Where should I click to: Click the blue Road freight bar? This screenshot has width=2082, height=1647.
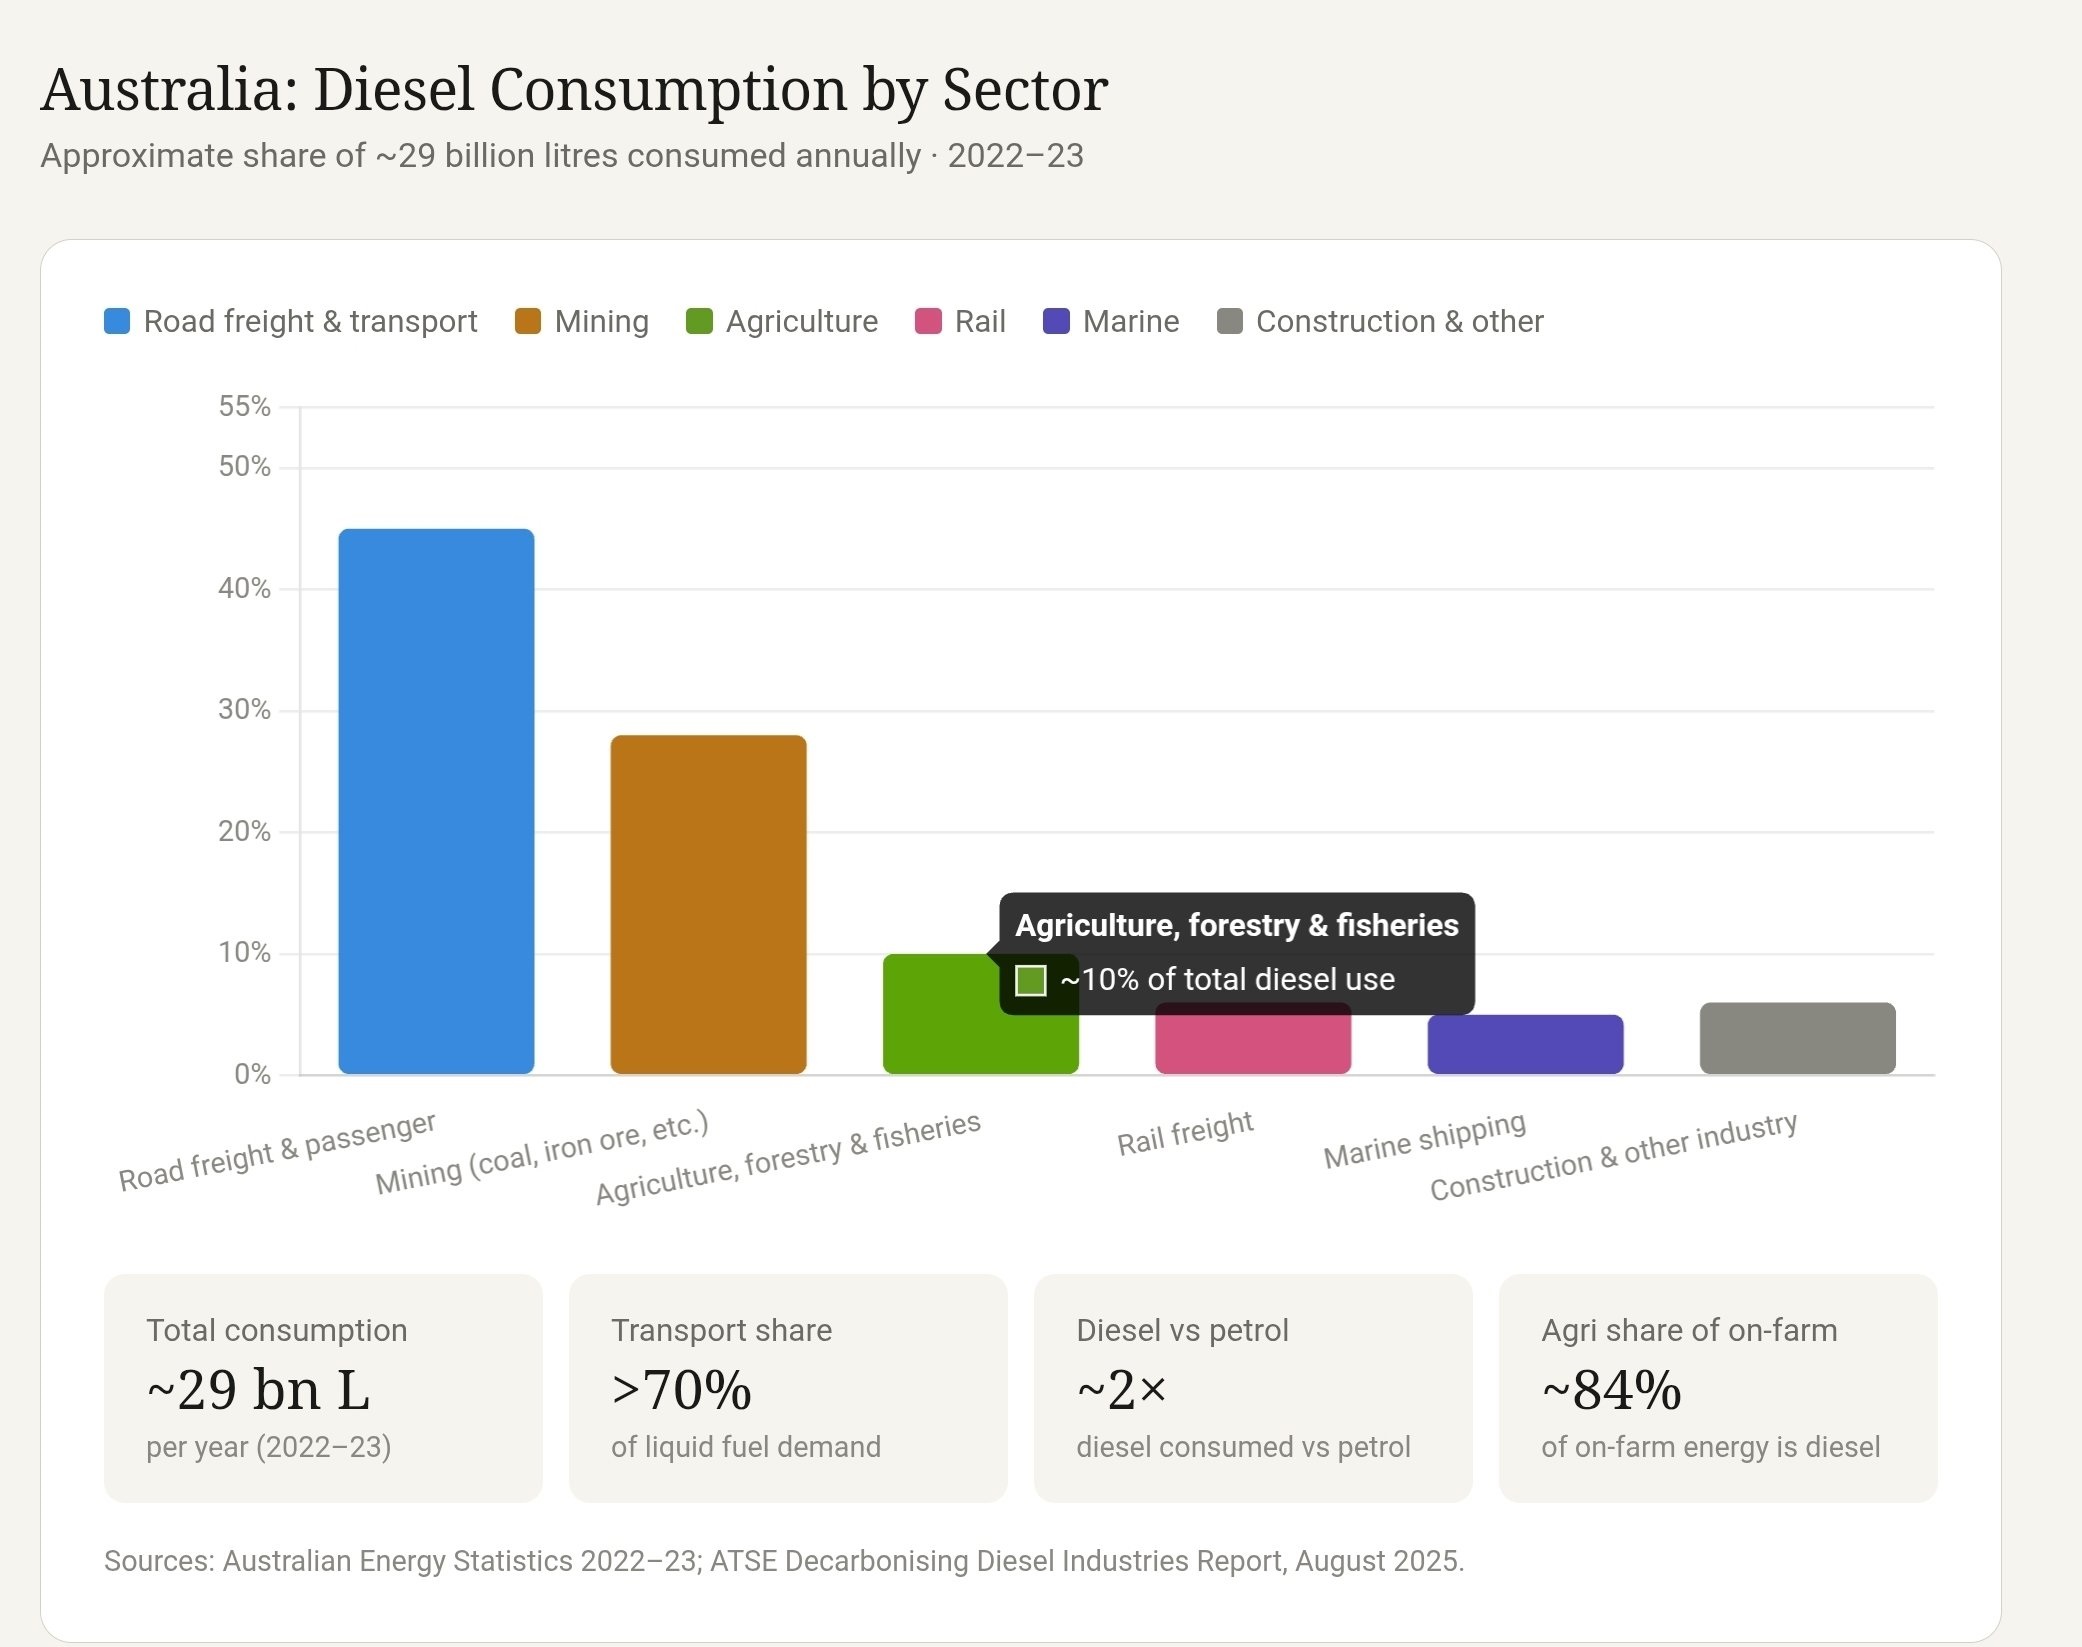pyautogui.click(x=436, y=800)
